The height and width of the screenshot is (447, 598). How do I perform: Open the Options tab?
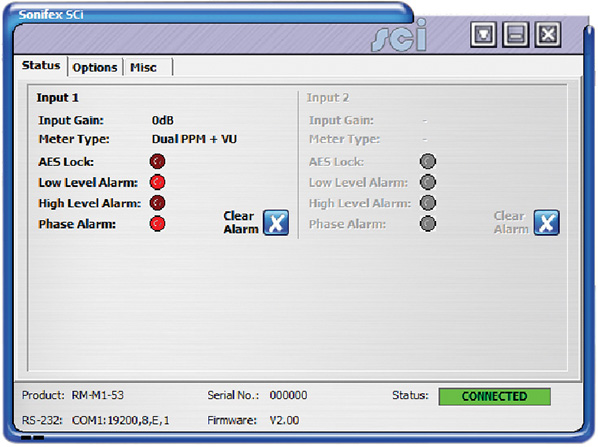click(x=95, y=68)
